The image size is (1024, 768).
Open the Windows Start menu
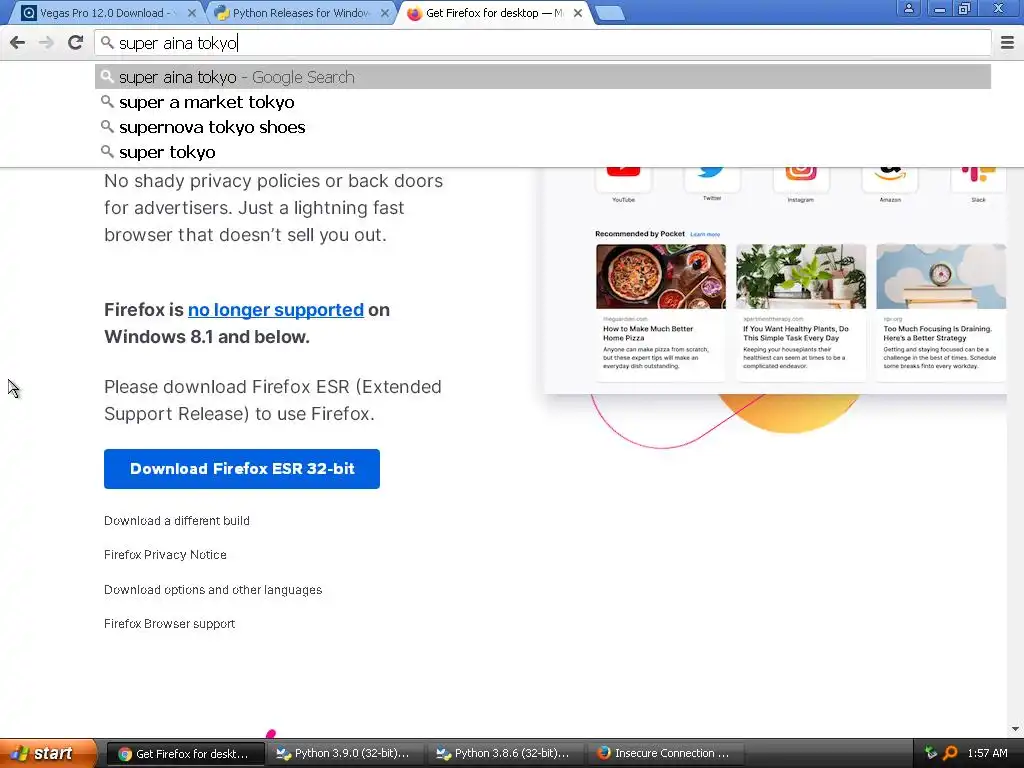[x=46, y=753]
